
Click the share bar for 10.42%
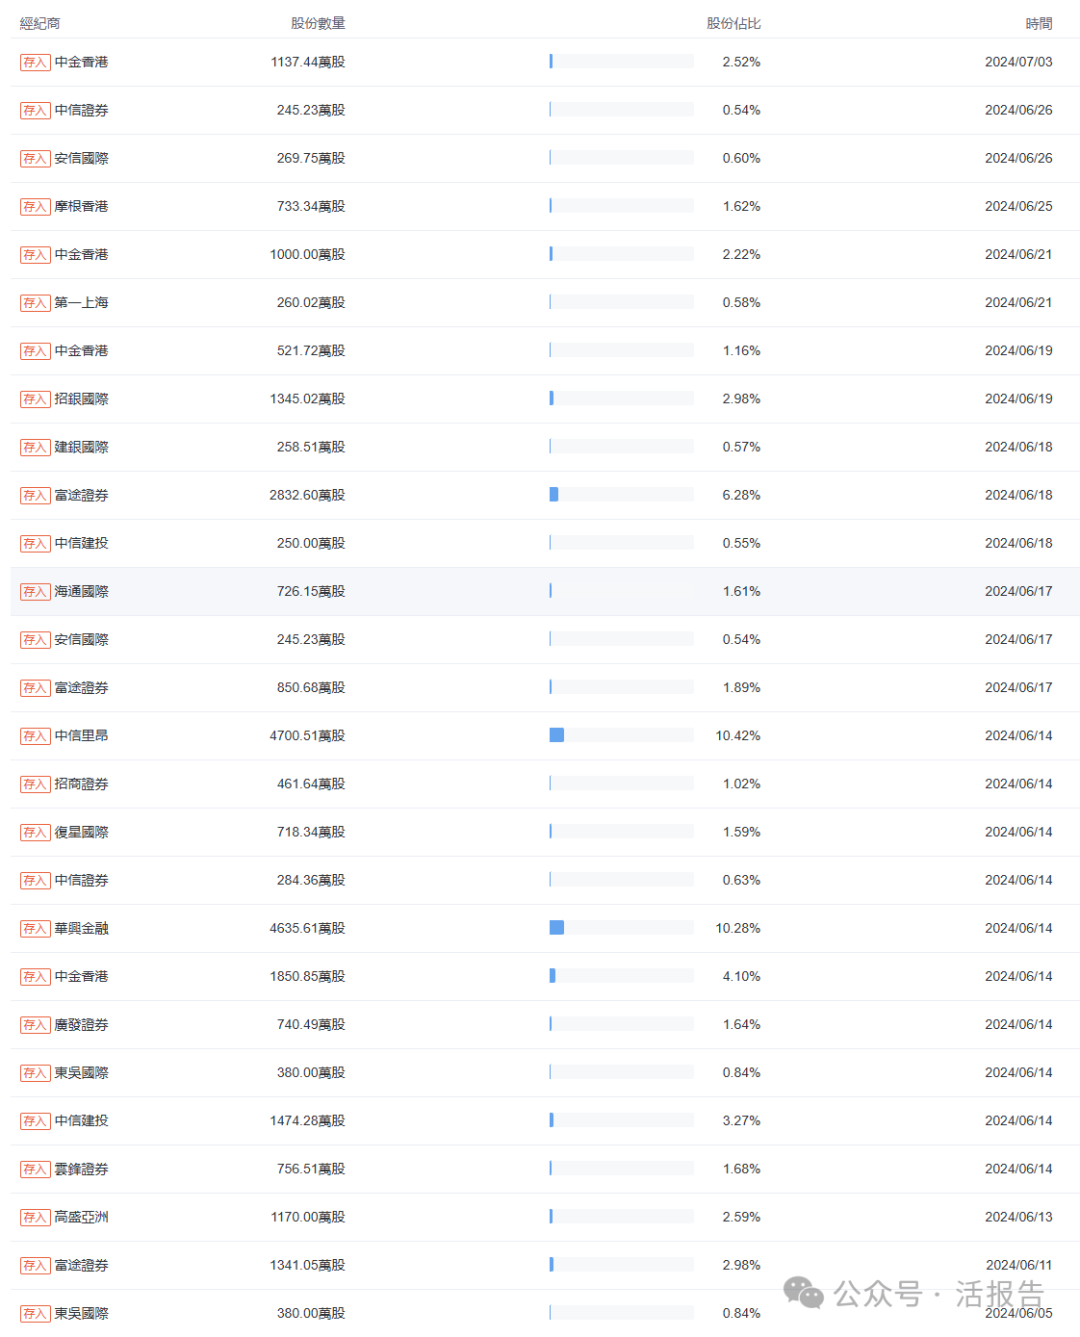coord(621,735)
